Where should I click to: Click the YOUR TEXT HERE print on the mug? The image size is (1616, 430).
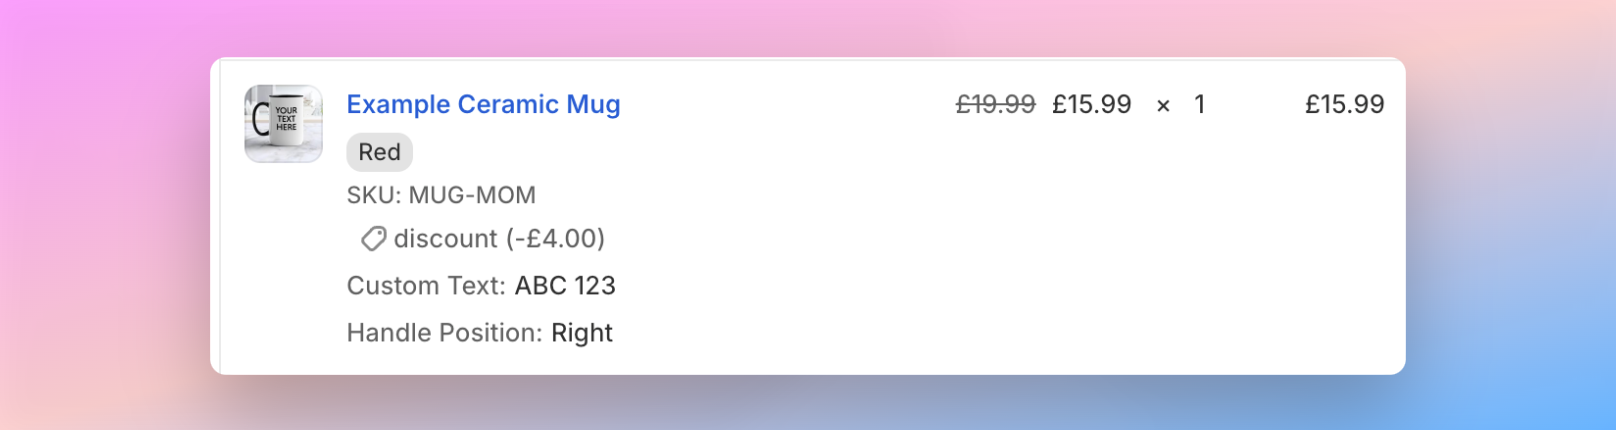pyautogui.click(x=286, y=119)
